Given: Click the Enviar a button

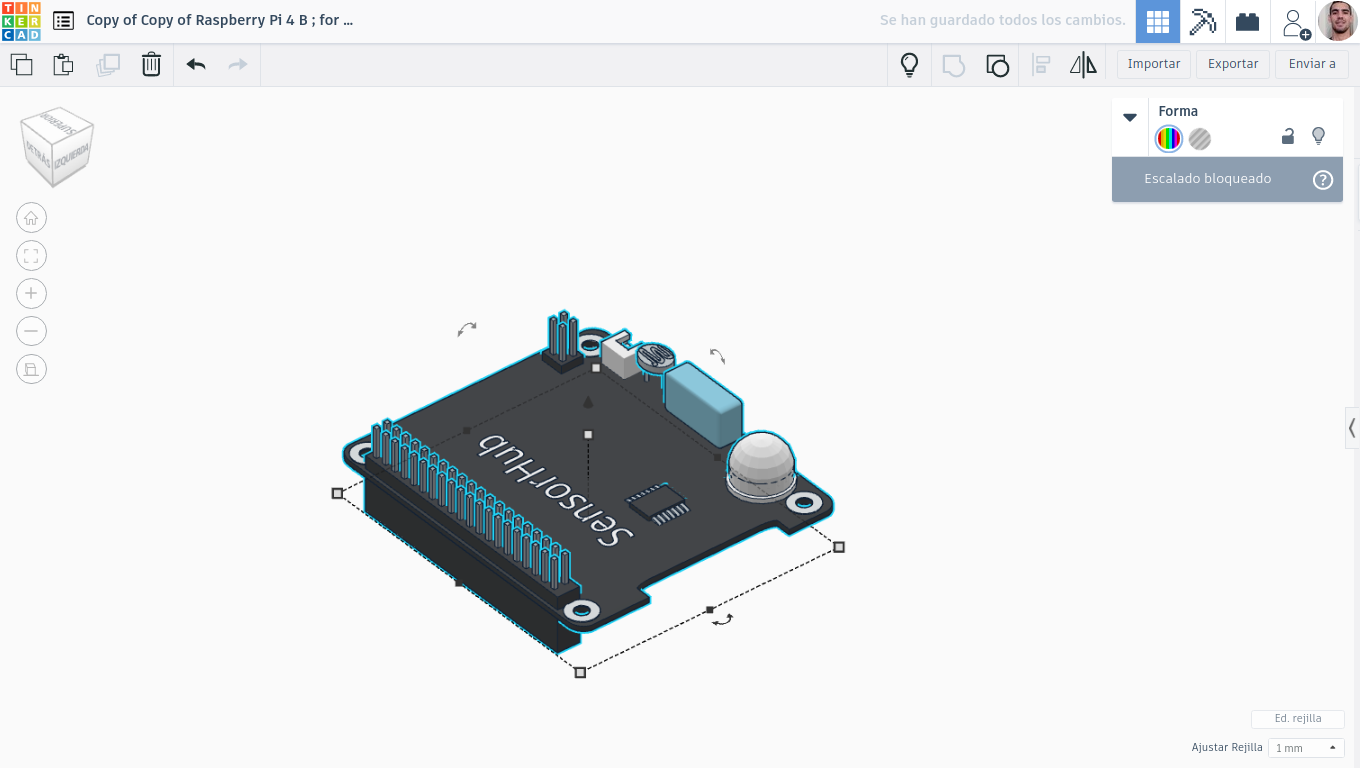Looking at the screenshot, I should (x=1312, y=64).
